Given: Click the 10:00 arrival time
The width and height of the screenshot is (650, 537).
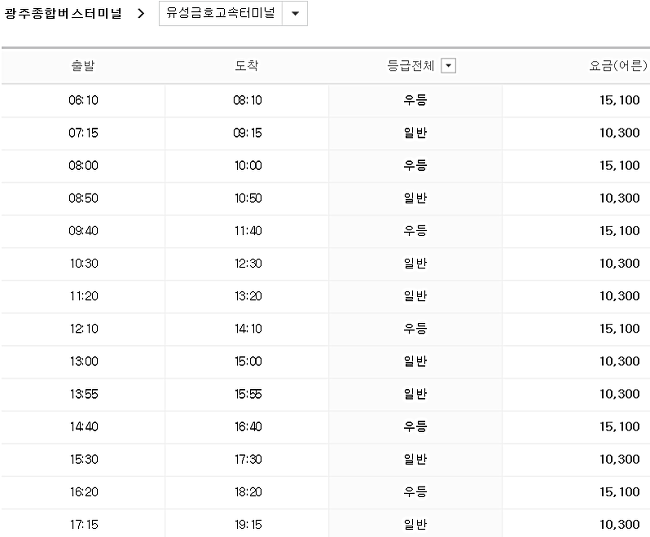Looking at the screenshot, I should pos(248,165).
